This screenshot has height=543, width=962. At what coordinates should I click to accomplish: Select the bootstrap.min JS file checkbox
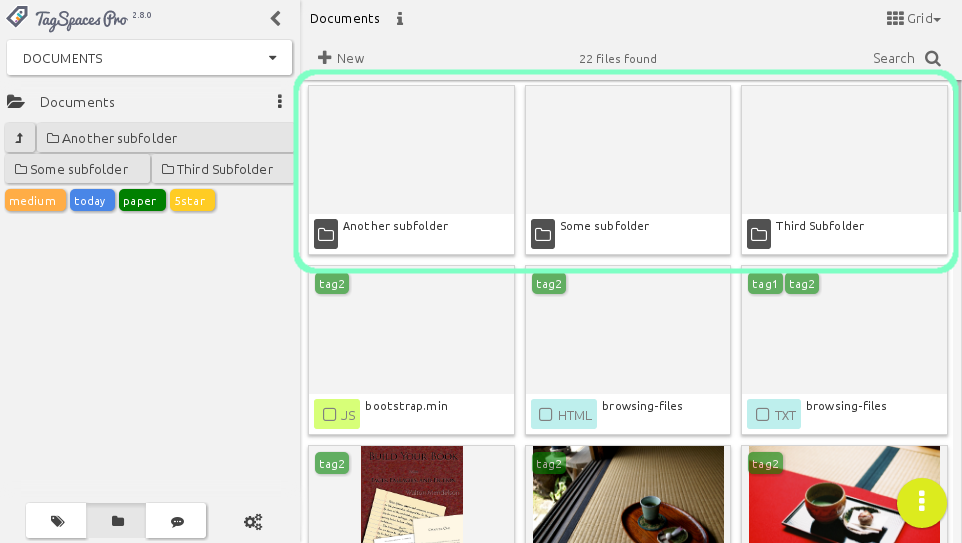point(329,414)
